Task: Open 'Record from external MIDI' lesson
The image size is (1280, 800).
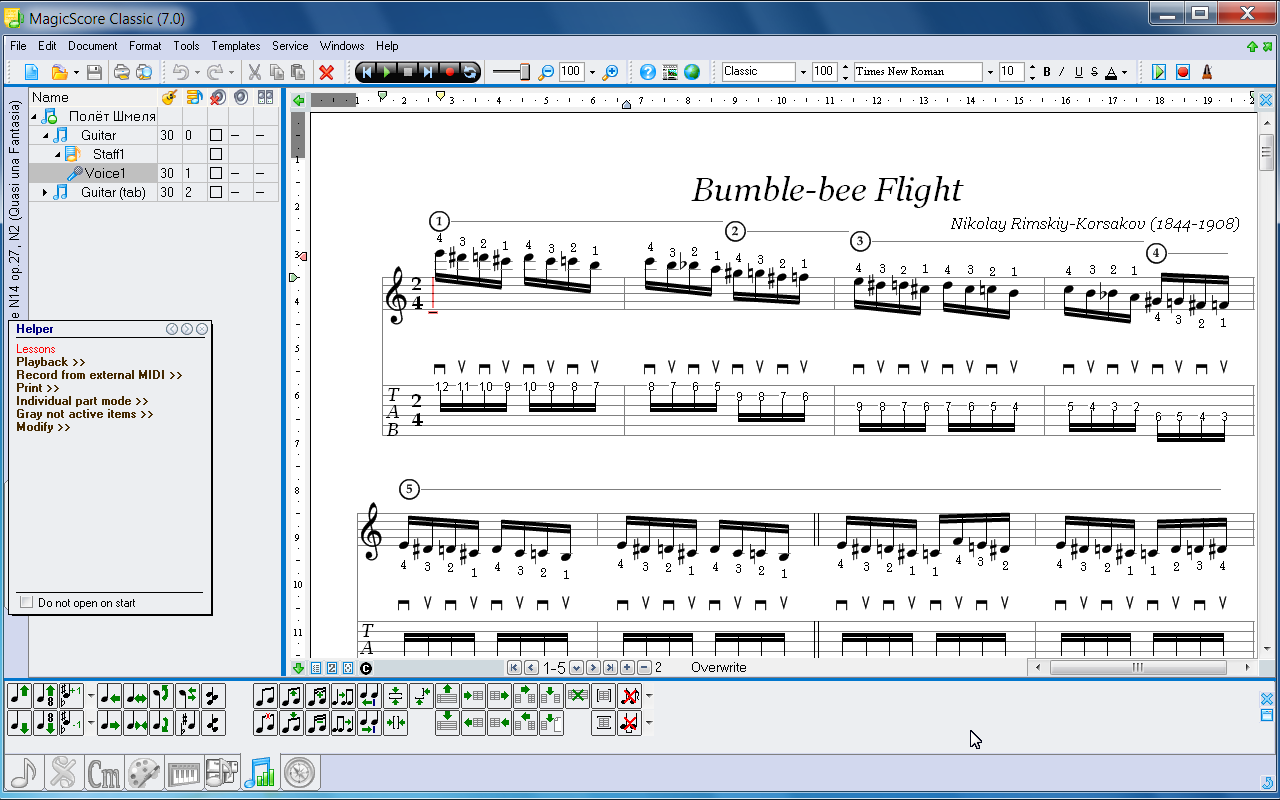Action: click(99, 375)
